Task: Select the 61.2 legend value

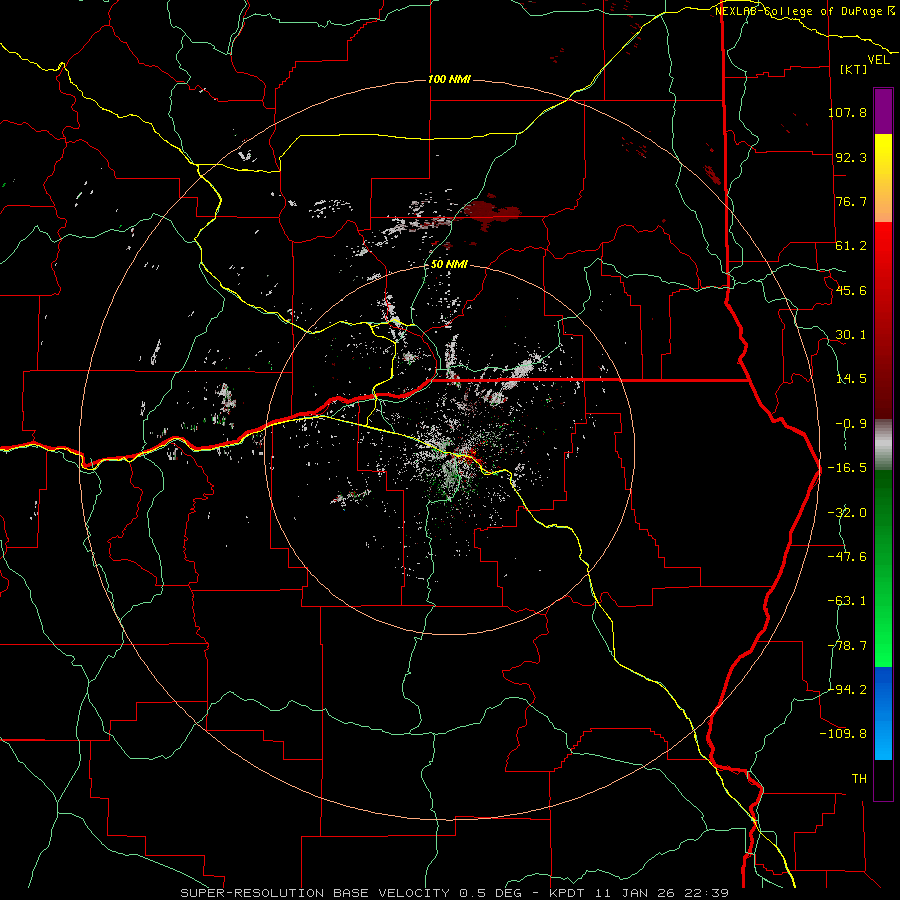Action: coord(851,246)
